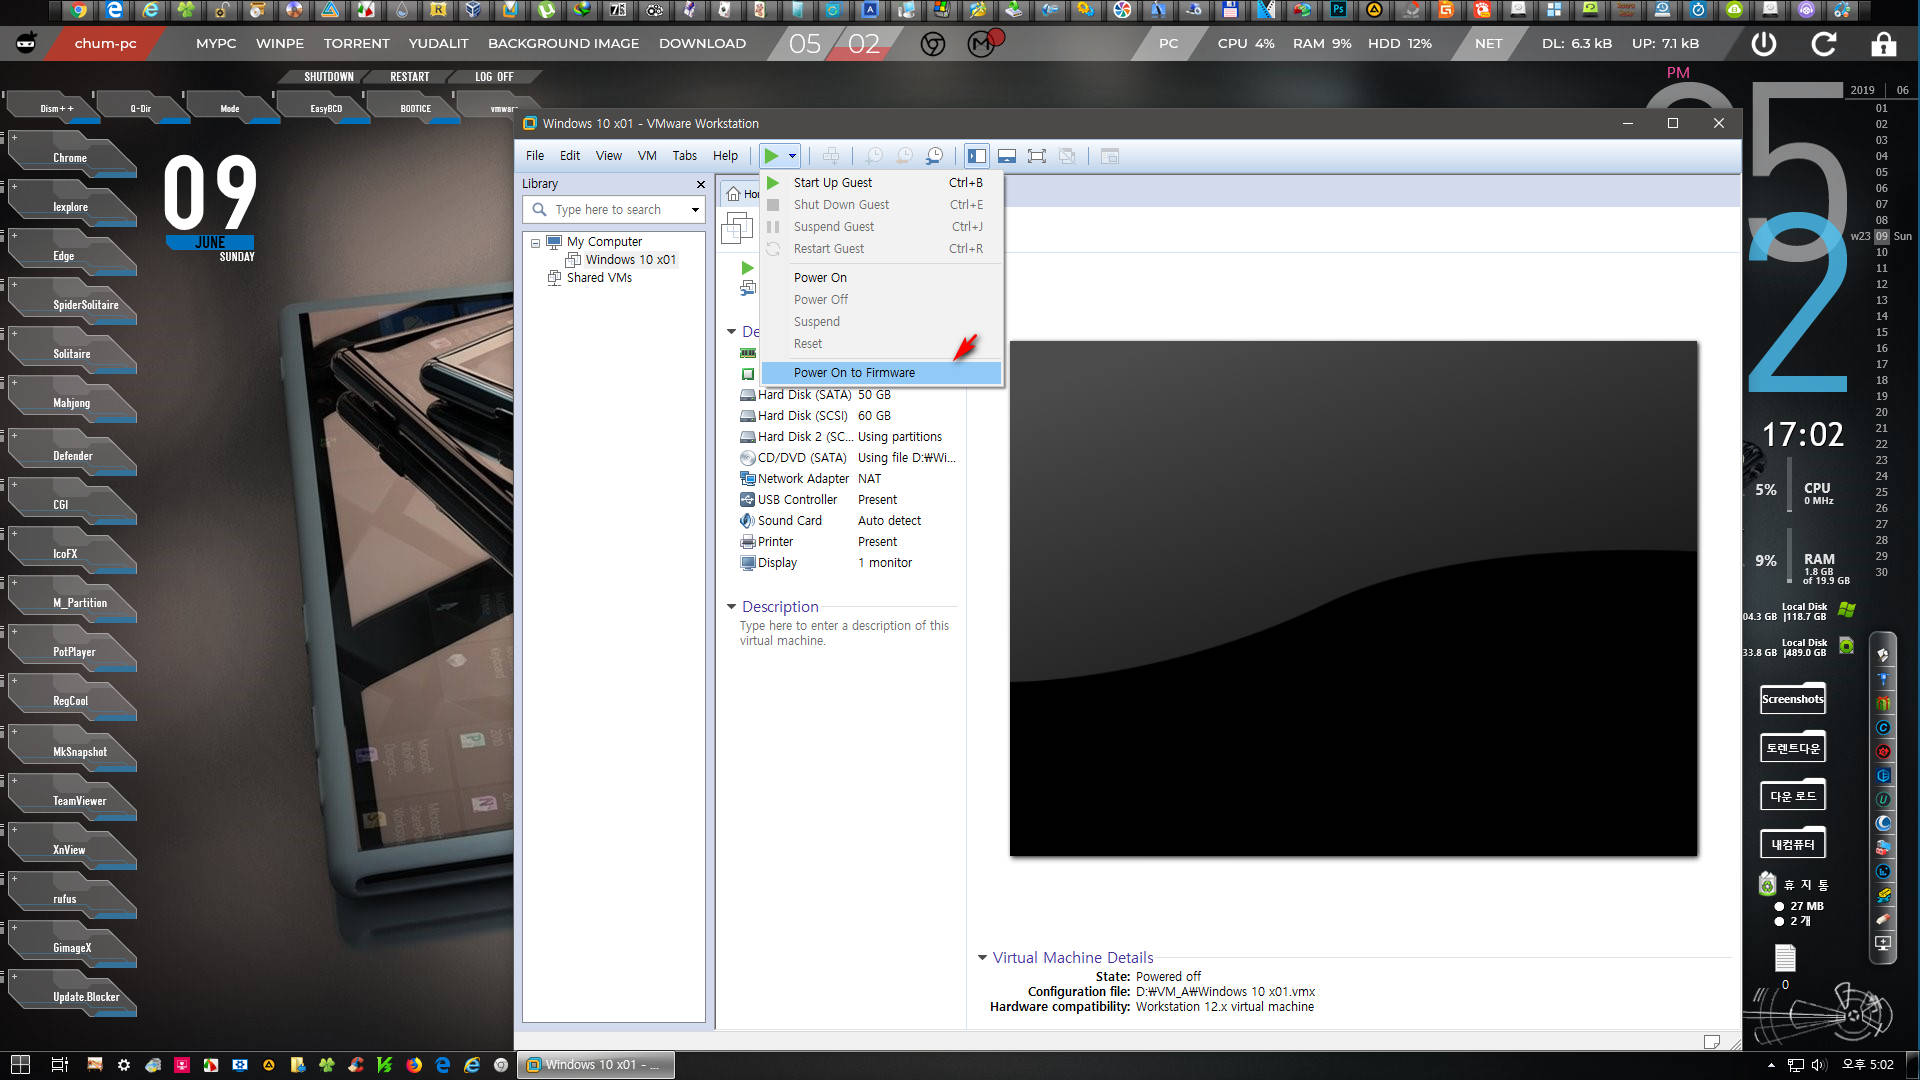The width and height of the screenshot is (1920, 1080).
Task: Collapse the Virtual Machine Details section
Action: 982,957
